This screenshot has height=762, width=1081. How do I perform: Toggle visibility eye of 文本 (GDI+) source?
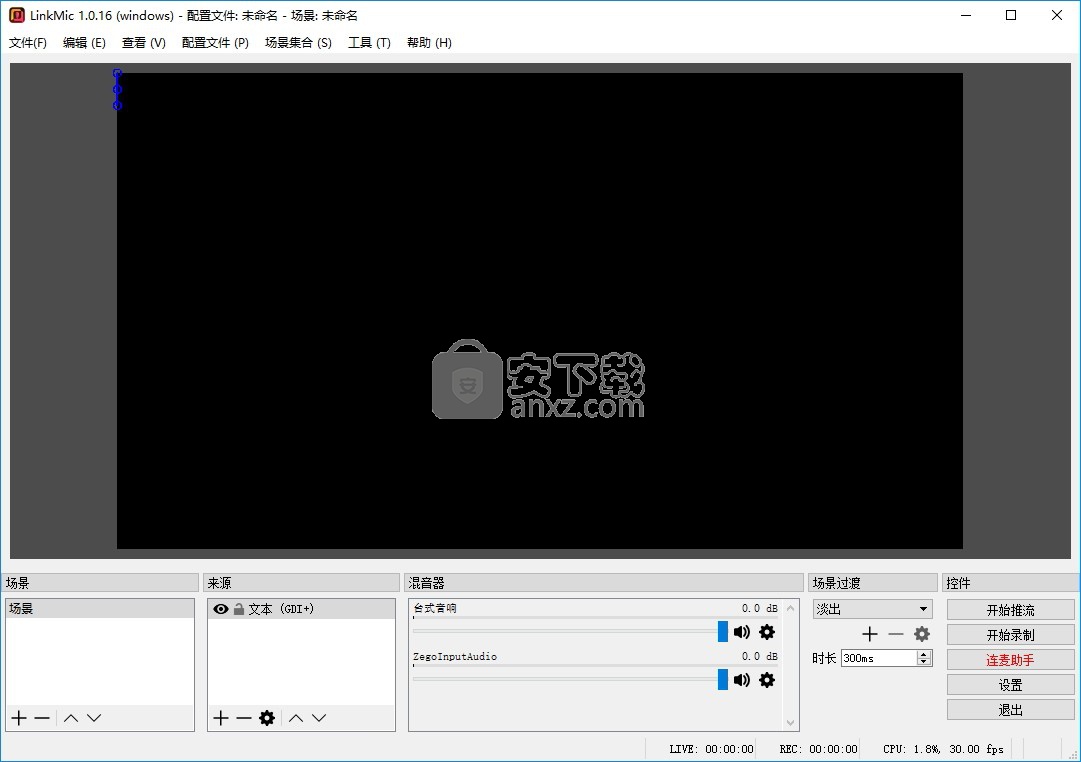[x=221, y=609]
